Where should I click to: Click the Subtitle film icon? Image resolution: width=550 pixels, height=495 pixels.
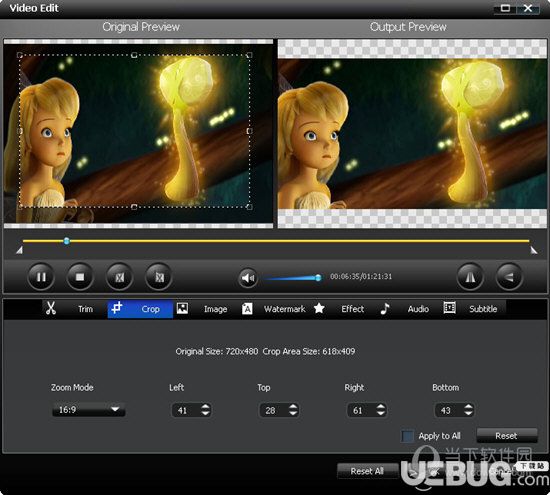(449, 308)
